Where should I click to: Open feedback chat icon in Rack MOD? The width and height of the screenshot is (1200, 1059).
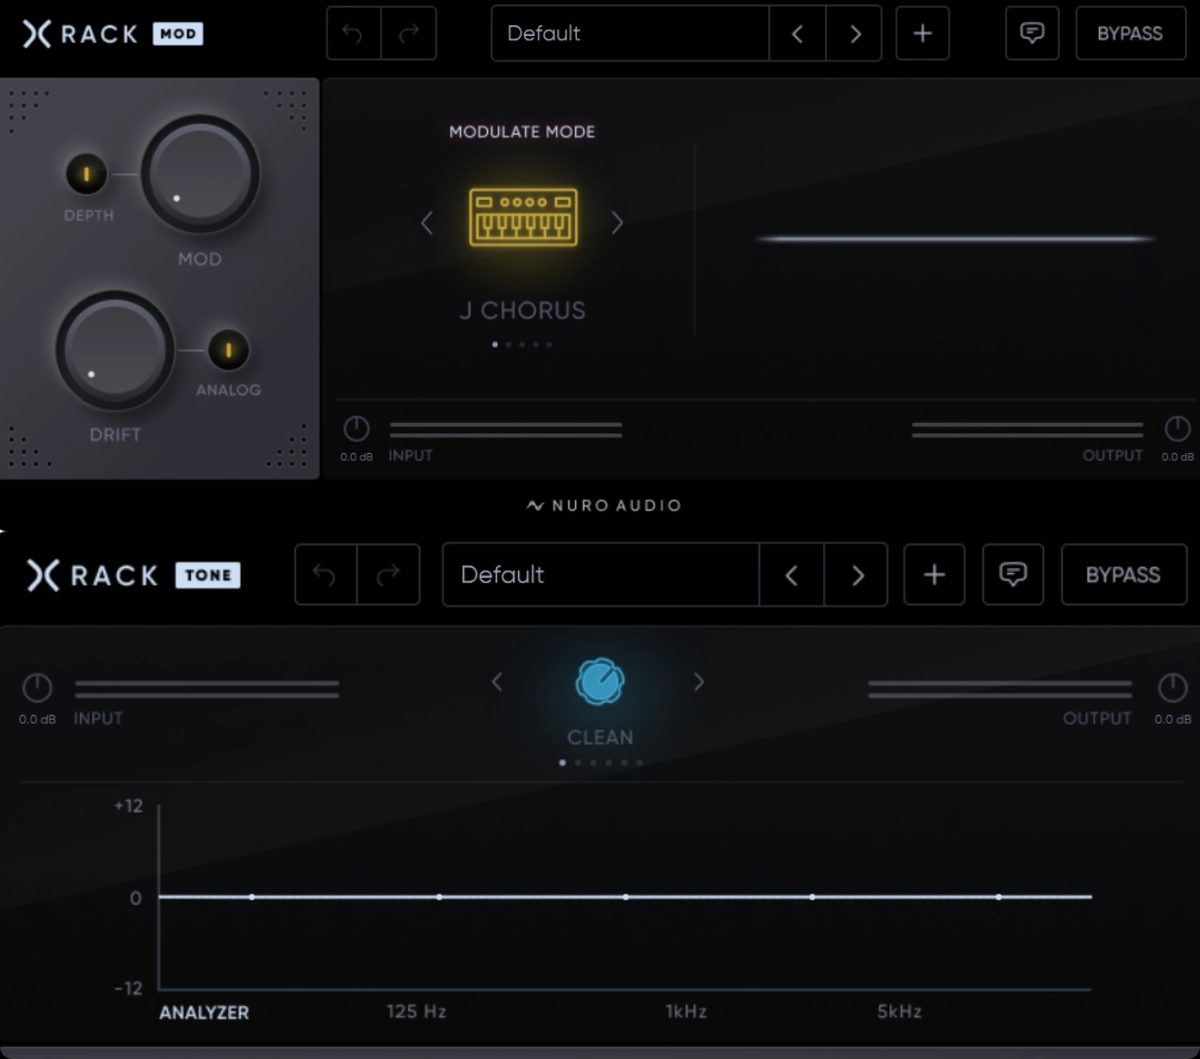pos(1032,34)
